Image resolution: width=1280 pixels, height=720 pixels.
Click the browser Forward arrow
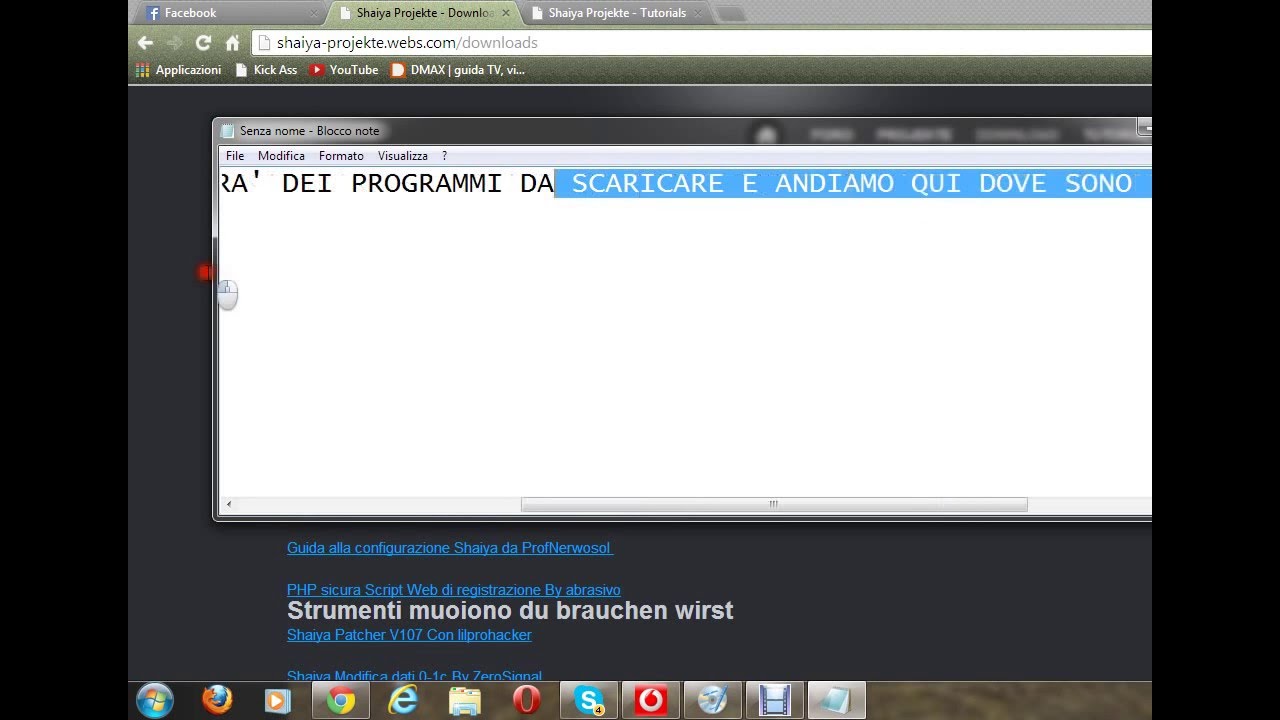click(174, 43)
